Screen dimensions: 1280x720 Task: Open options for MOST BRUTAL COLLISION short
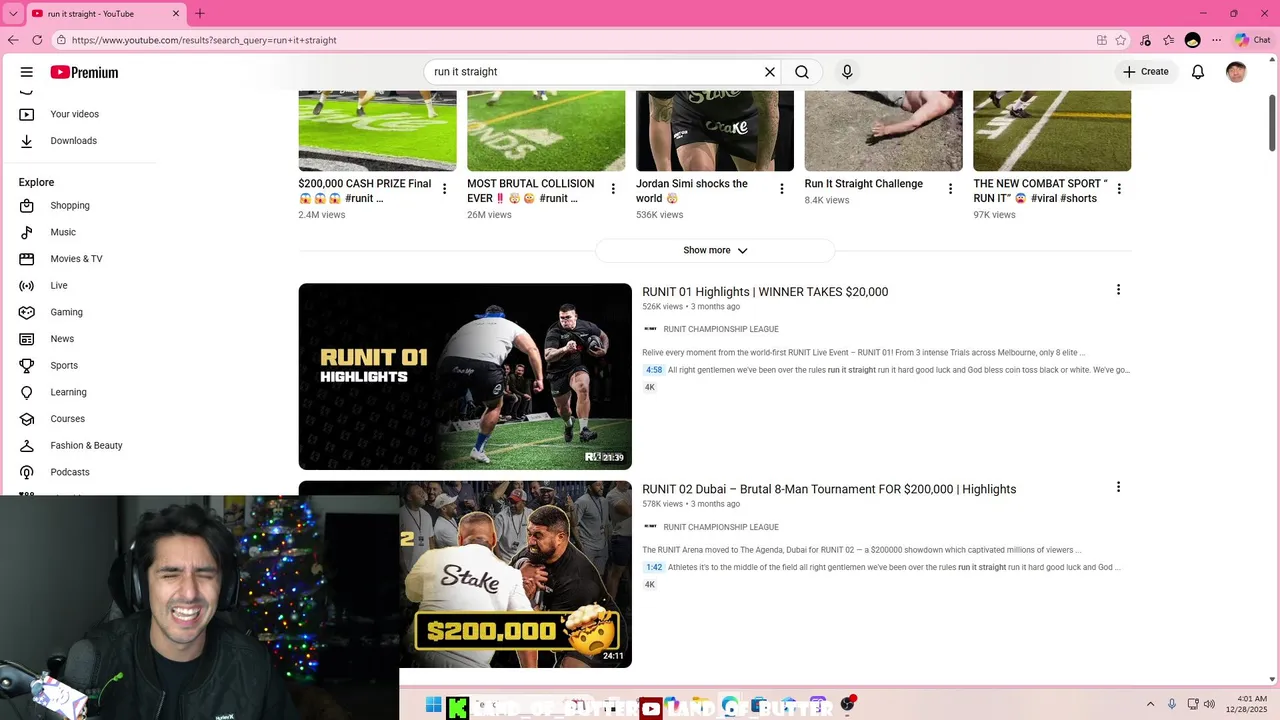[x=613, y=189]
